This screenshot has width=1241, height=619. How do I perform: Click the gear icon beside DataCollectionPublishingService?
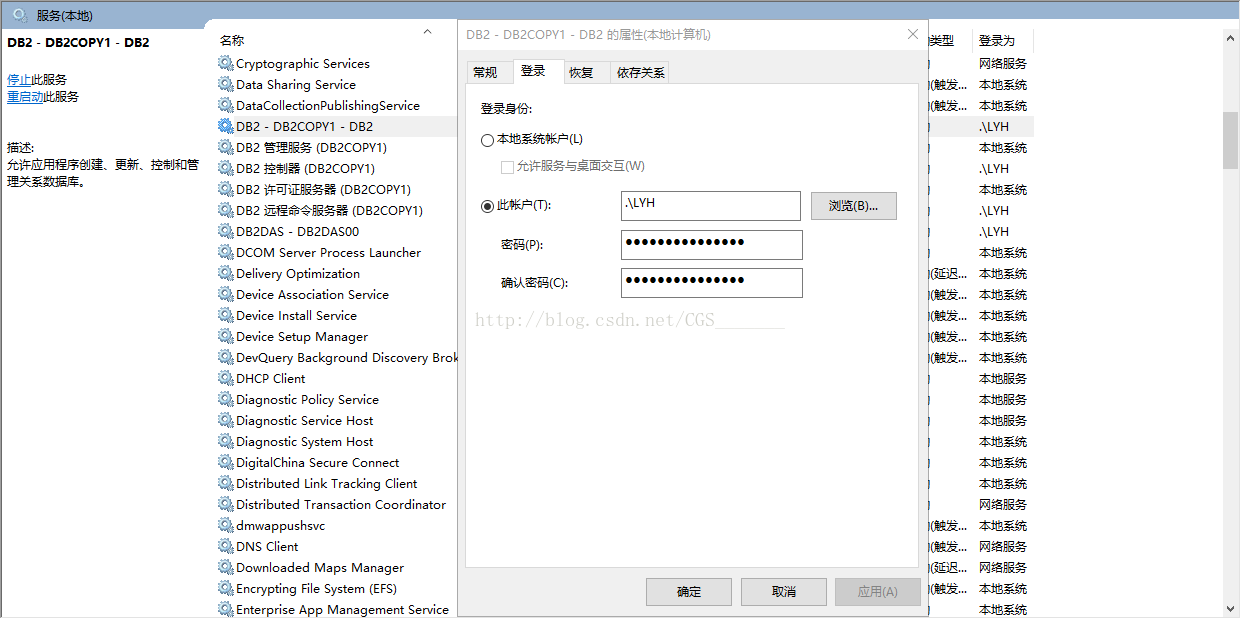pos(226,105)
